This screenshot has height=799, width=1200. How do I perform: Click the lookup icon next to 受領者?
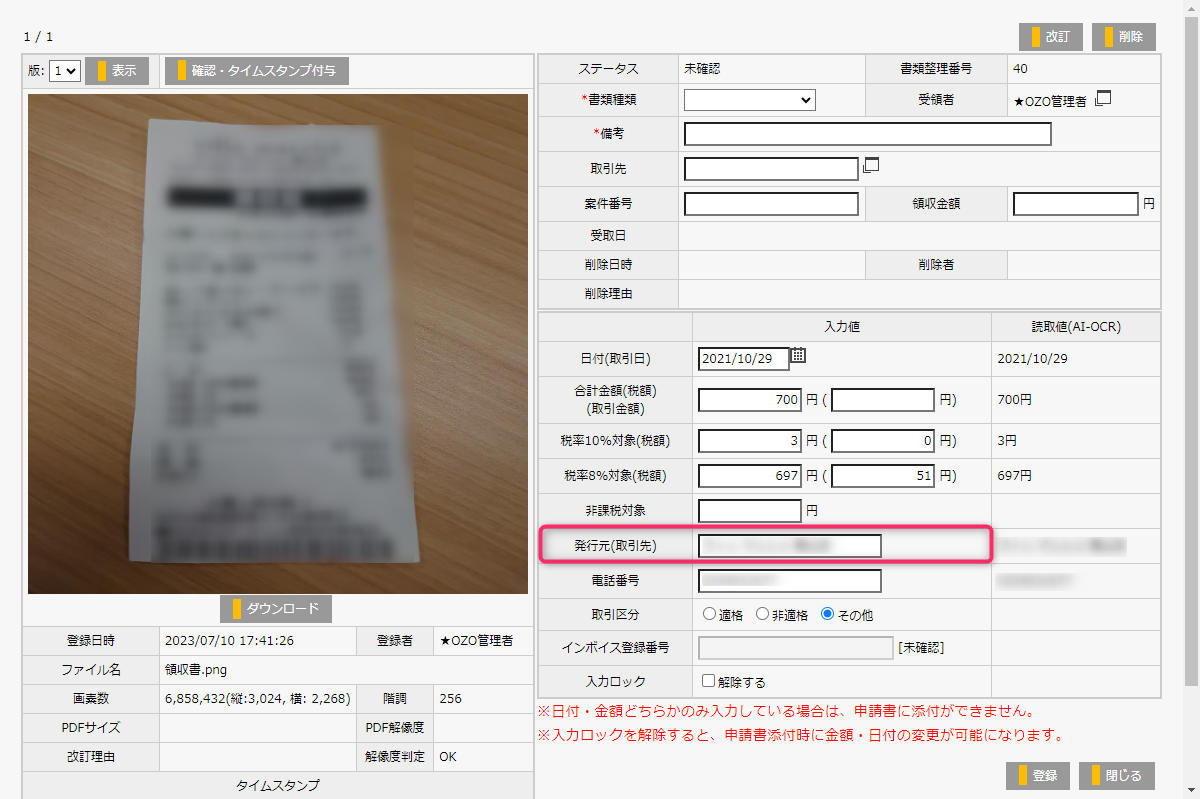click(1104, 99)
